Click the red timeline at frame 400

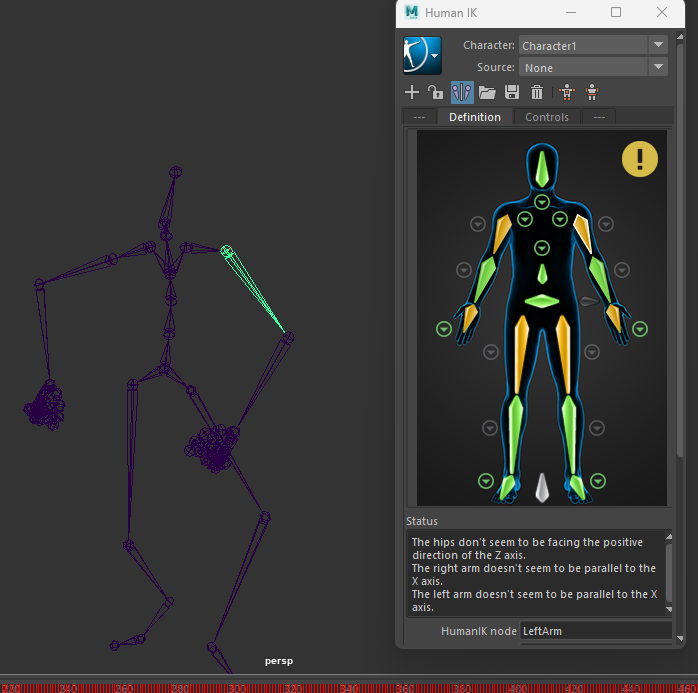pyautogui.click(x=517, y=688)
